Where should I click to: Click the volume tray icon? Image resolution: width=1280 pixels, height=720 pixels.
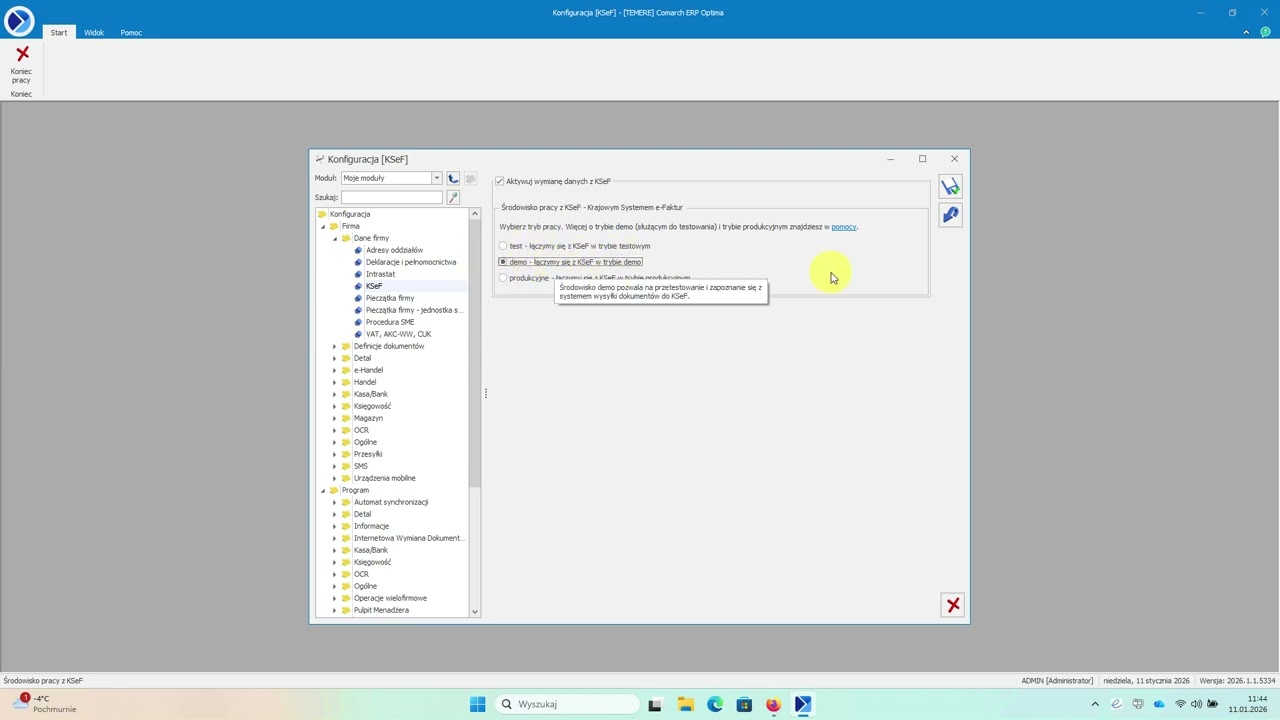coord(1197,704)
